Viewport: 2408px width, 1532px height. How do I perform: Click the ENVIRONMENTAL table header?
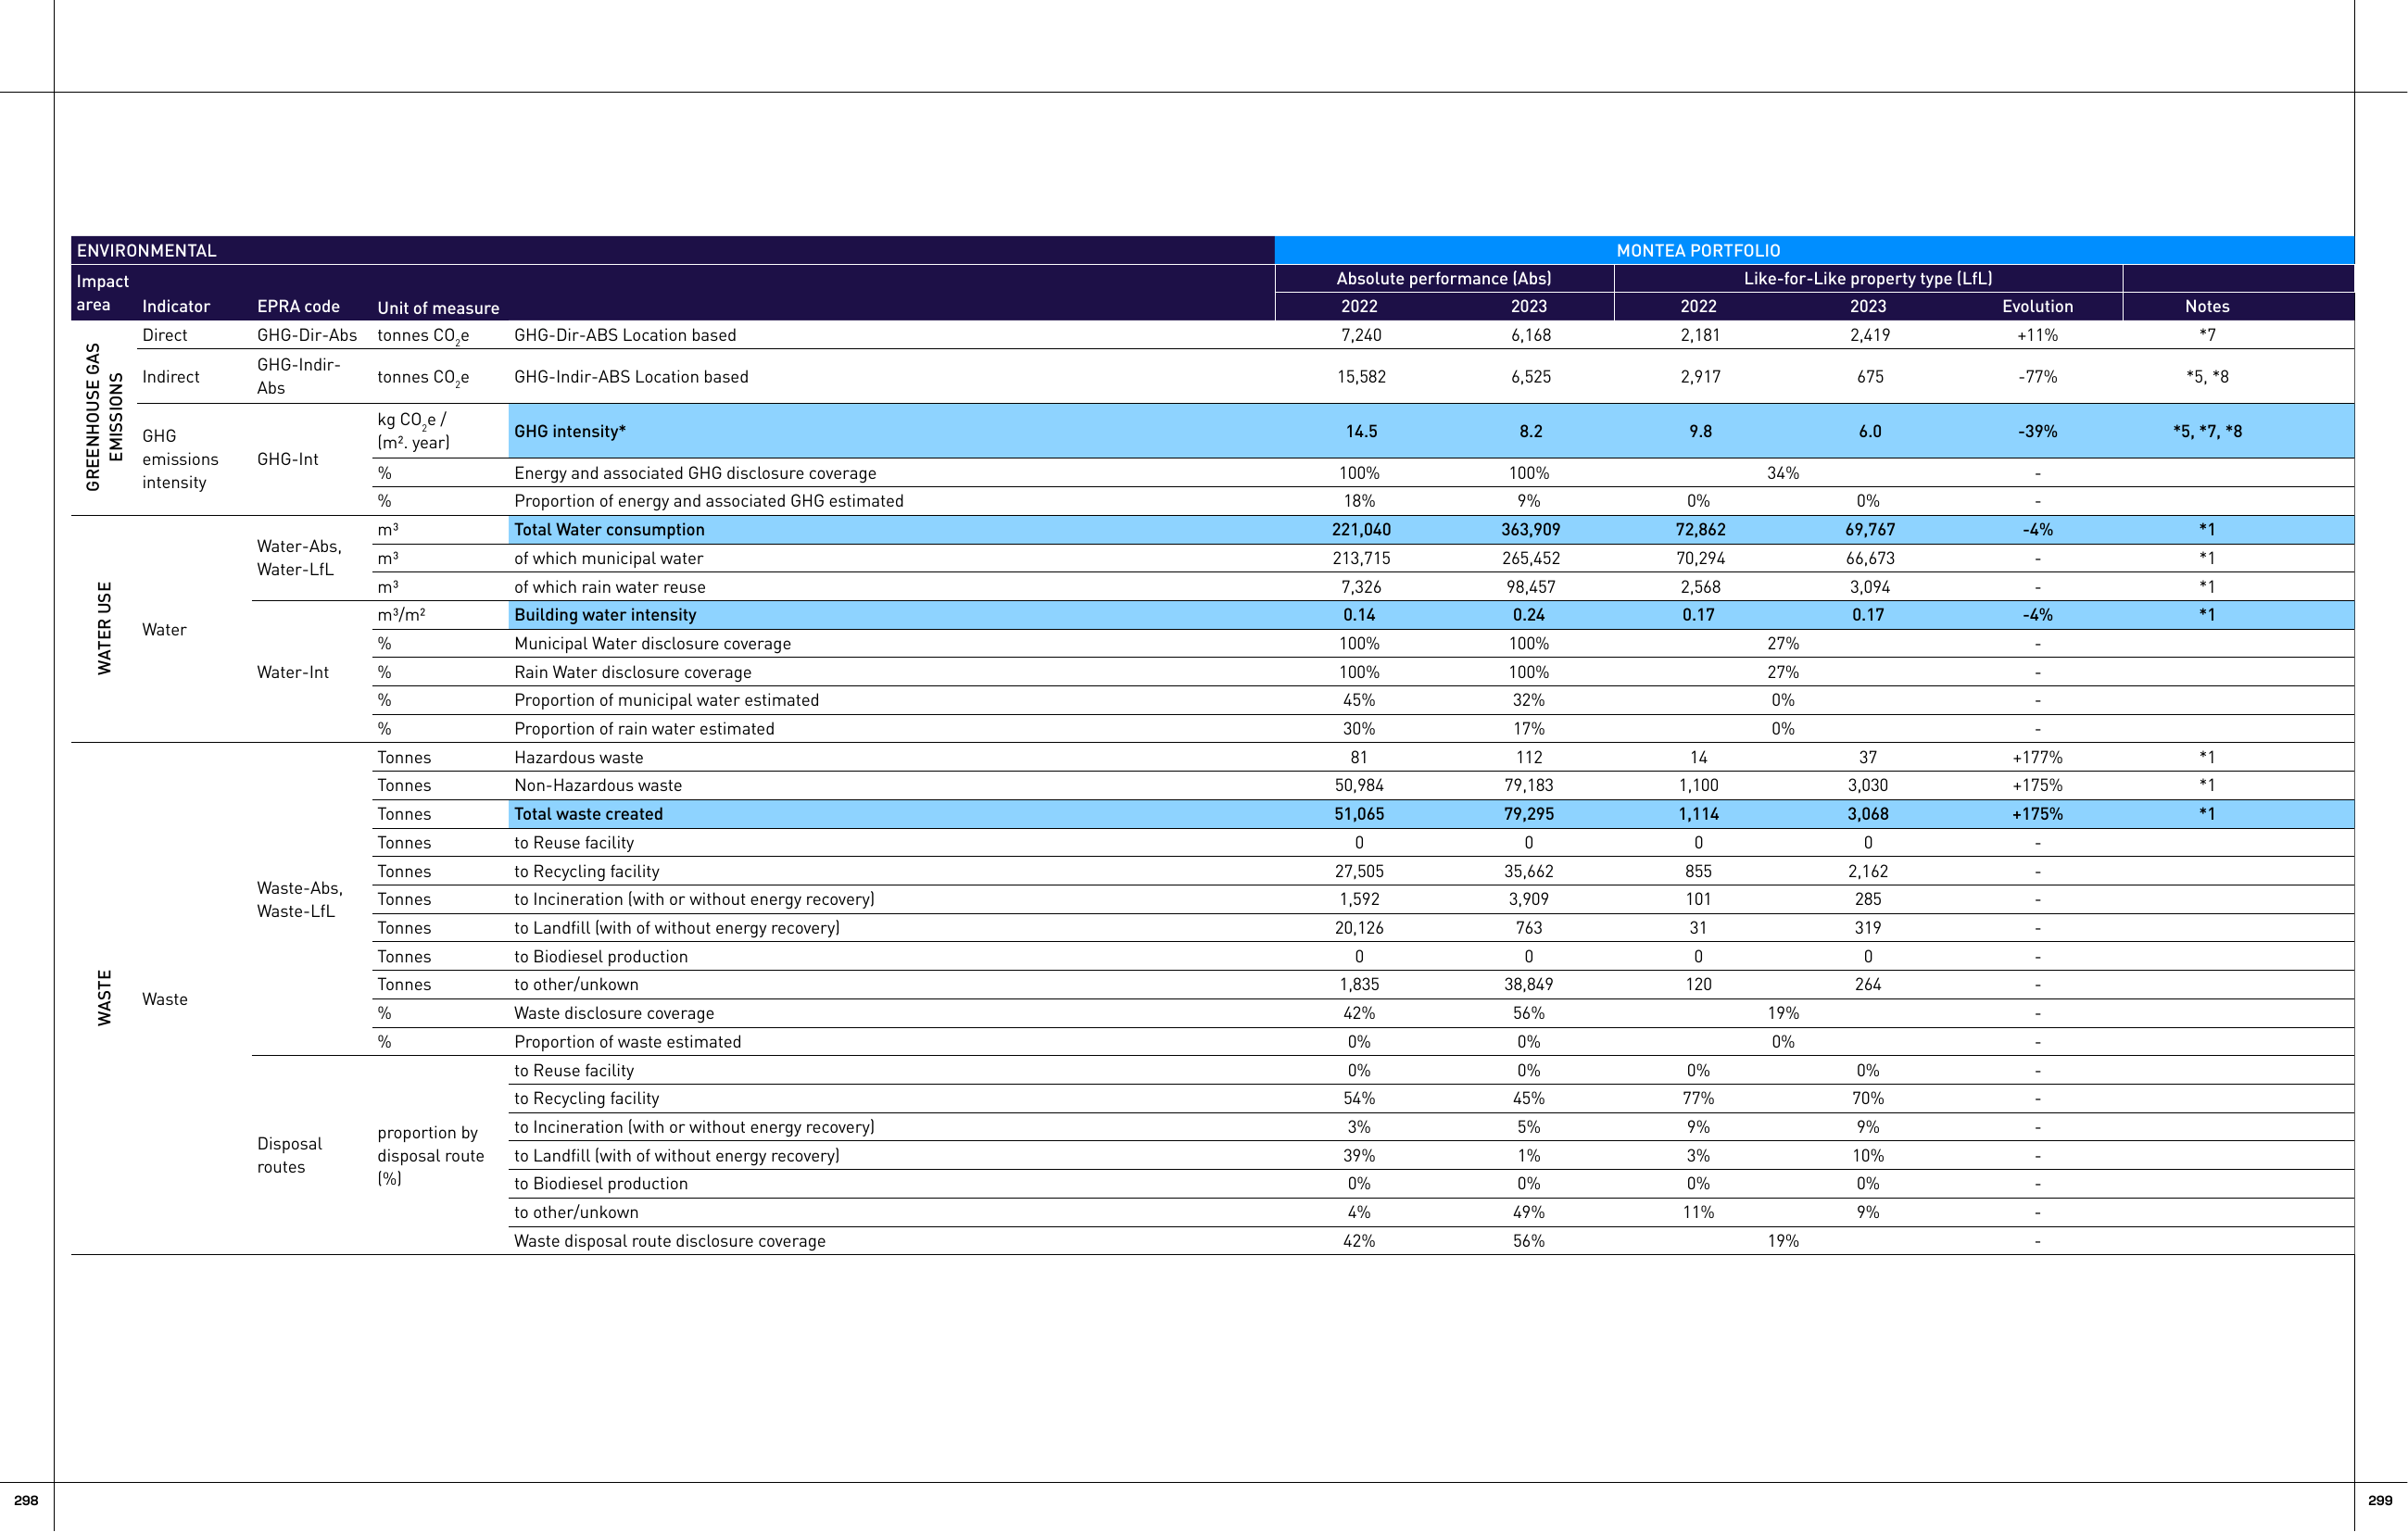tap(146, 251)
